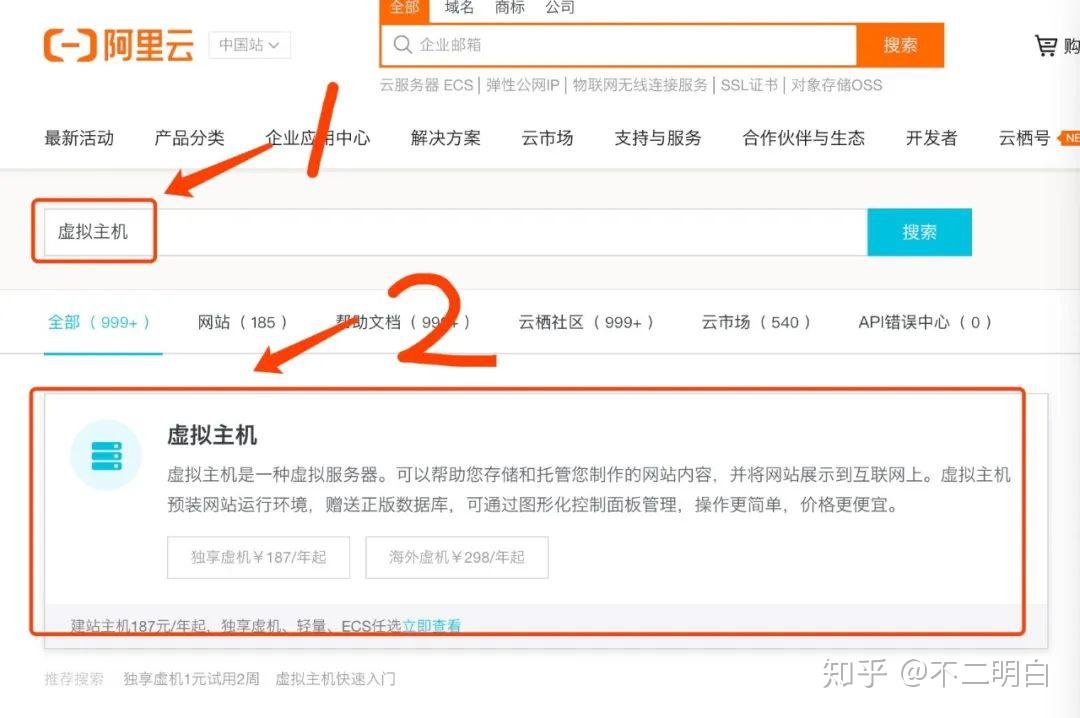Image resolution: width=1080 pixels, height=718 pixels.
Task: Switch to the 云栖社区 (999+) results tab
Action: (586, 322)
